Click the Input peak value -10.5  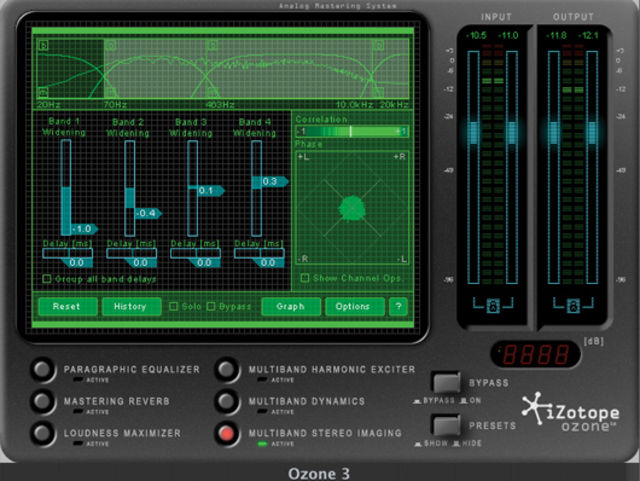[476, 36]
